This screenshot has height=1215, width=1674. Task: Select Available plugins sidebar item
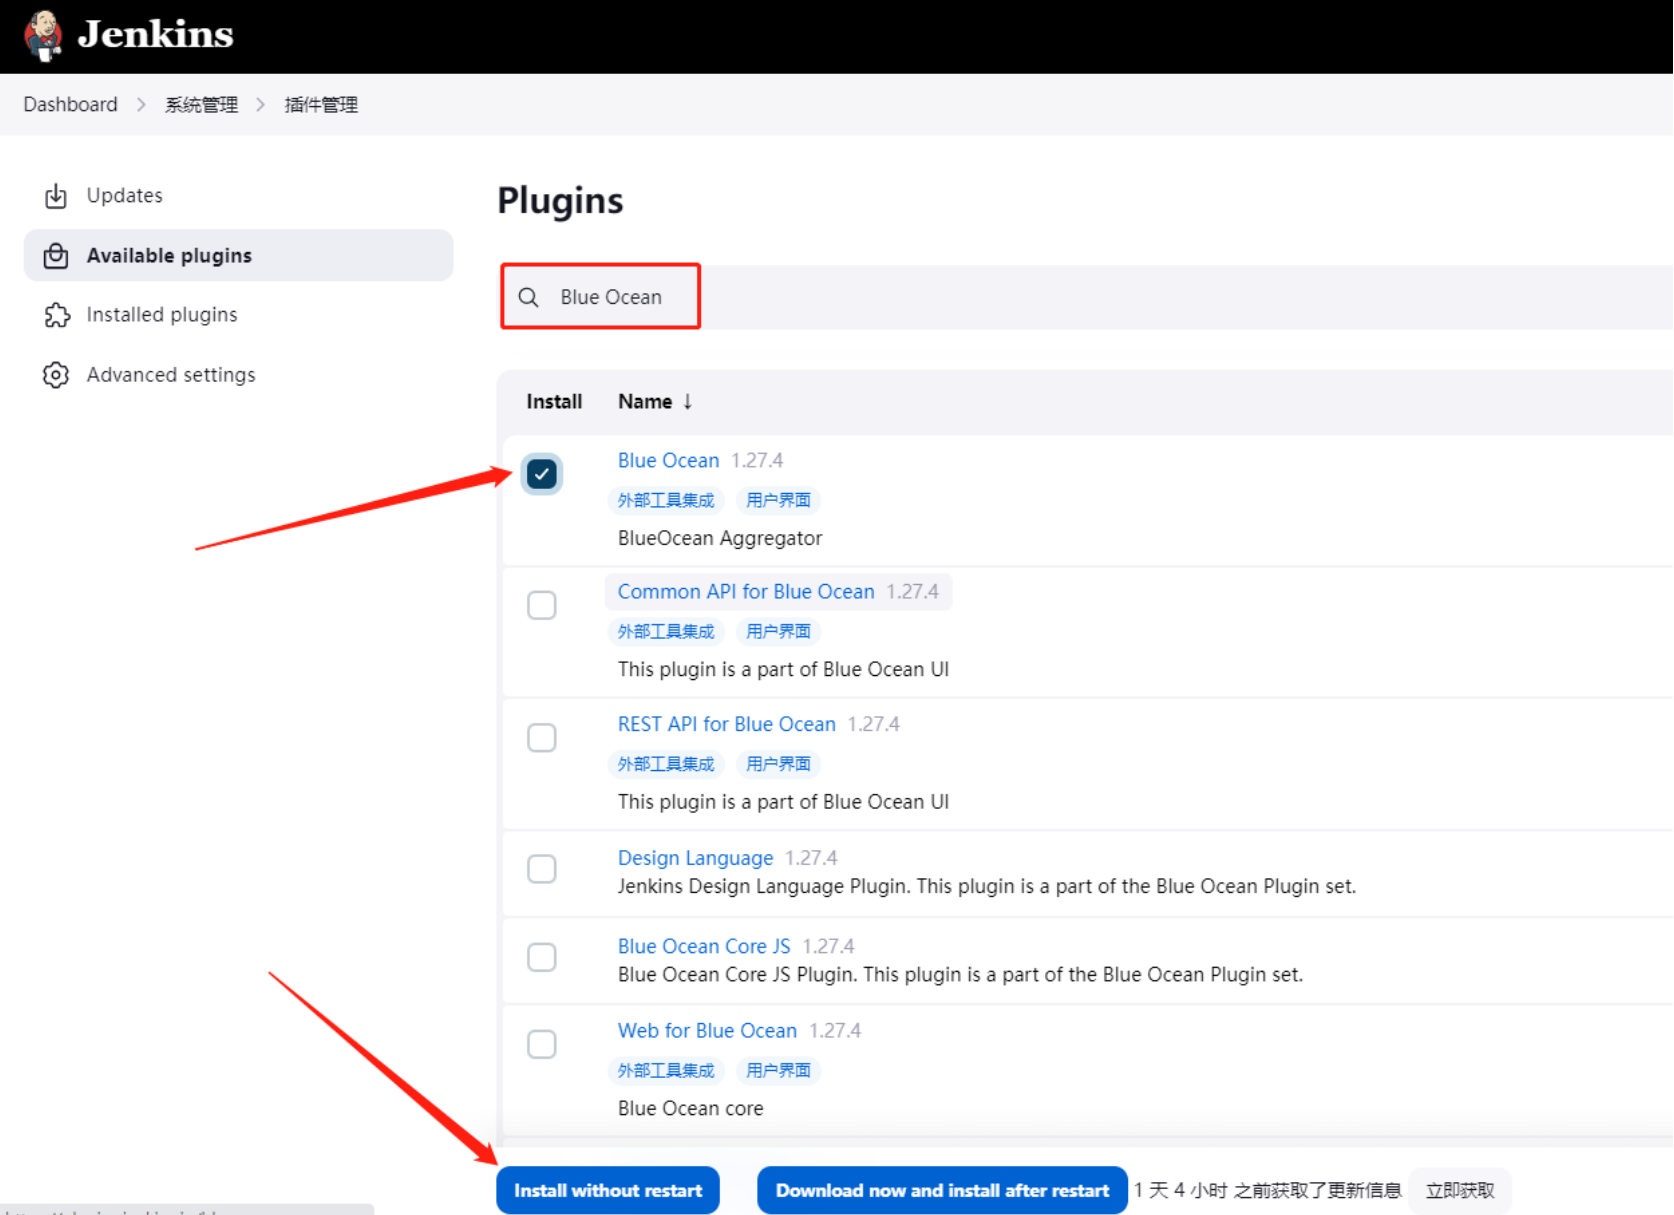click(x=238, y=255)
